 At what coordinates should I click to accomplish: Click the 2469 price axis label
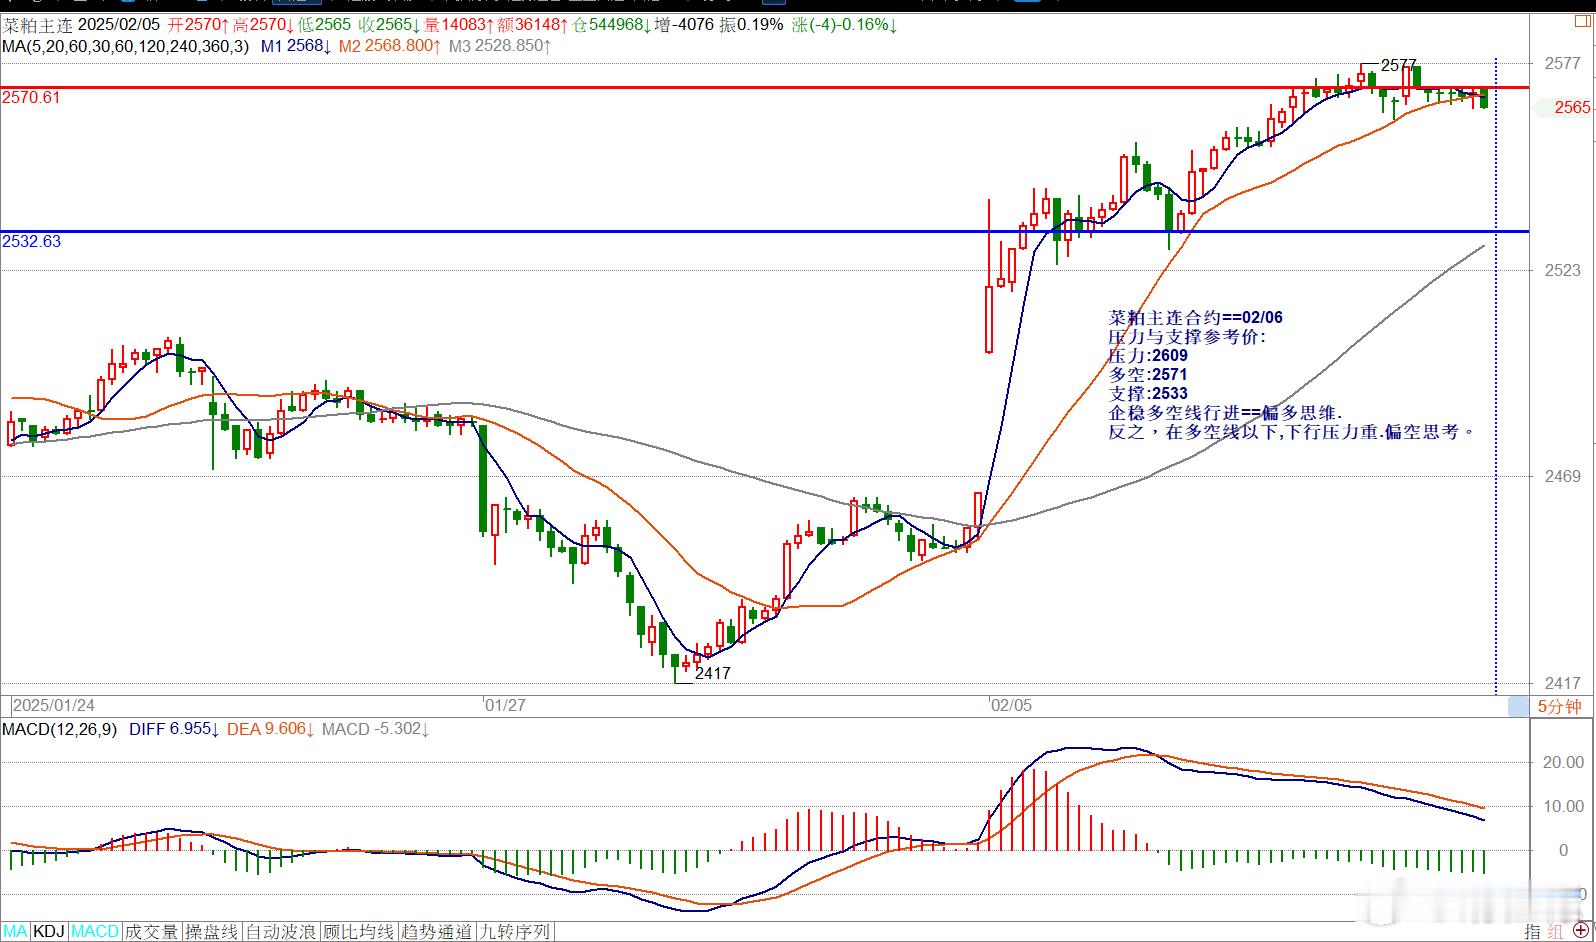click(1562, 477)
